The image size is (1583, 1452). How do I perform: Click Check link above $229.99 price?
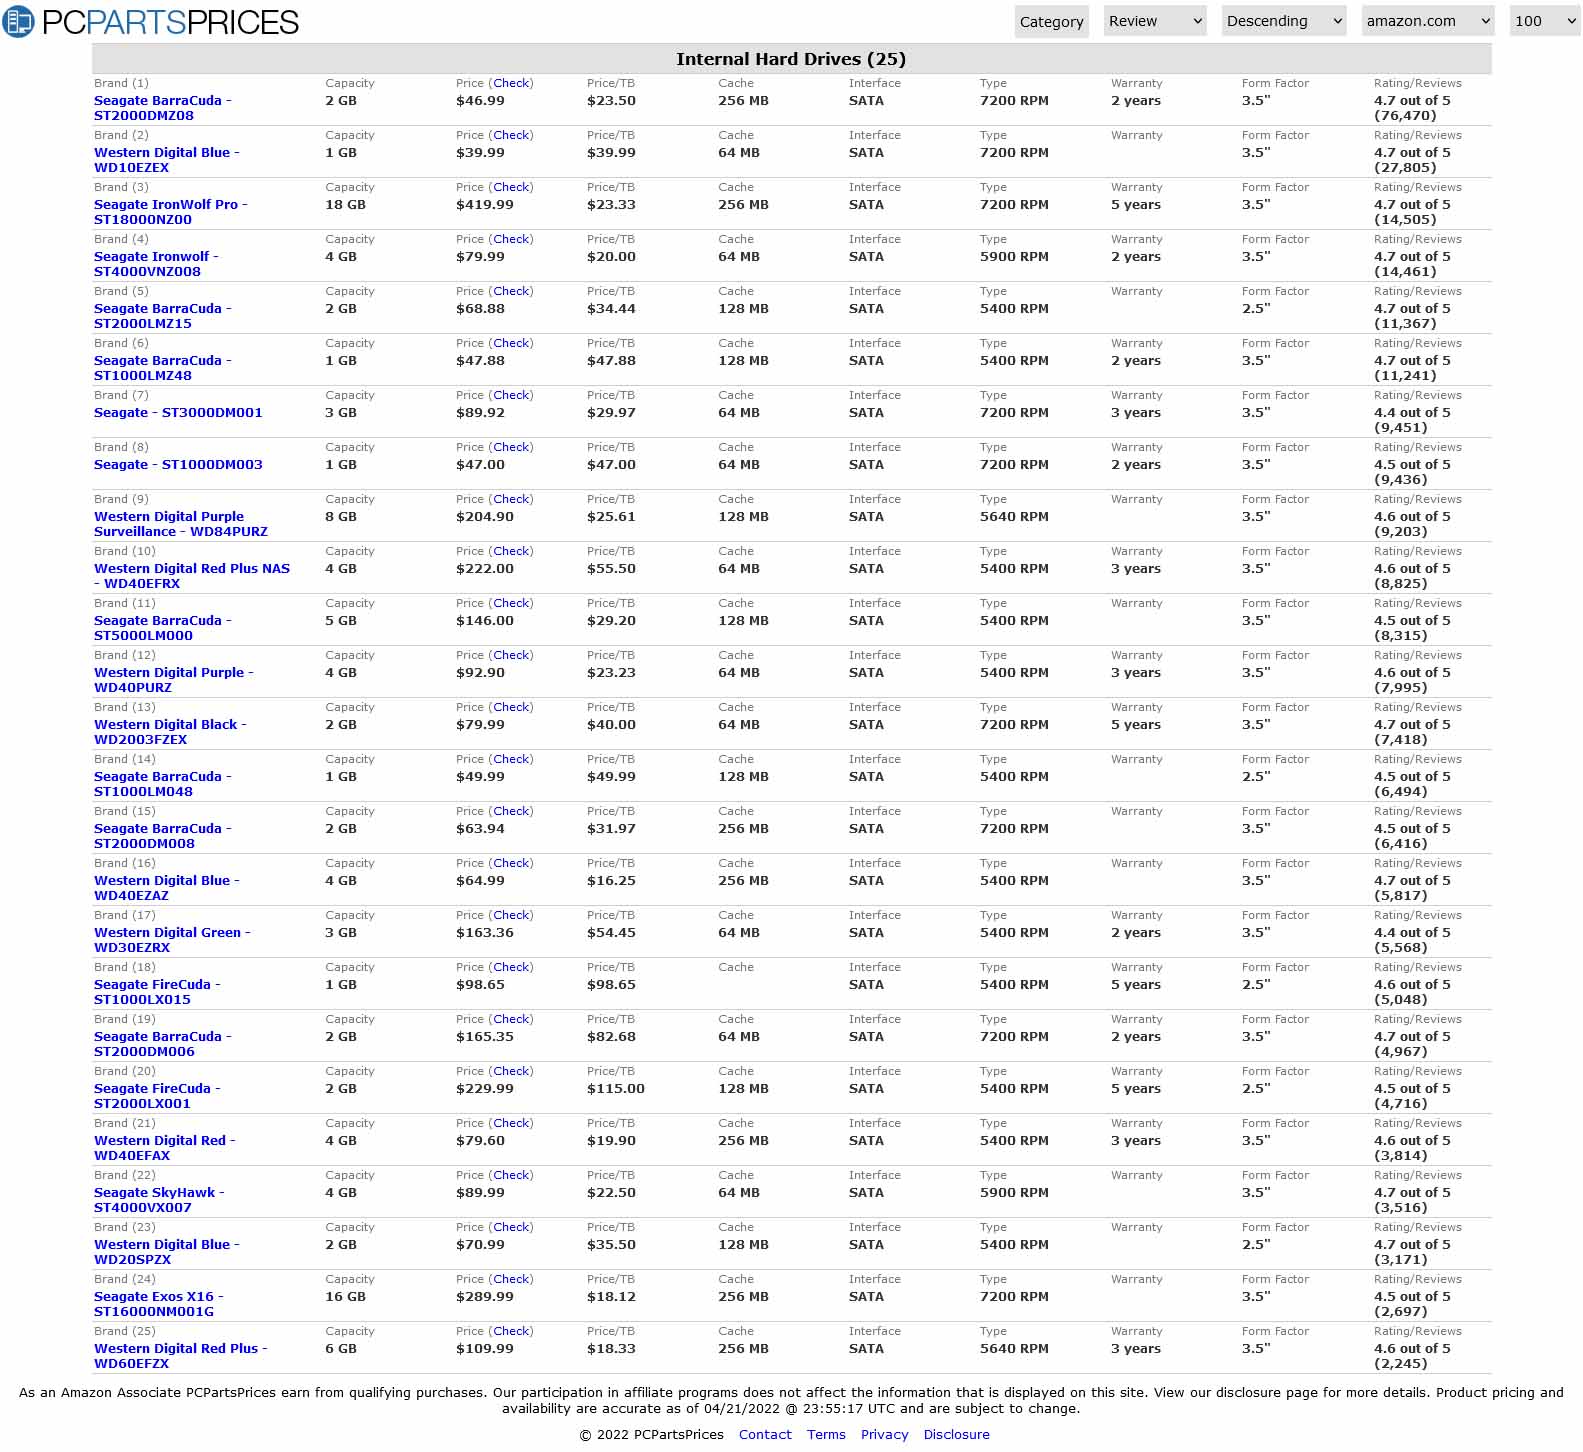click(511, 1071)
